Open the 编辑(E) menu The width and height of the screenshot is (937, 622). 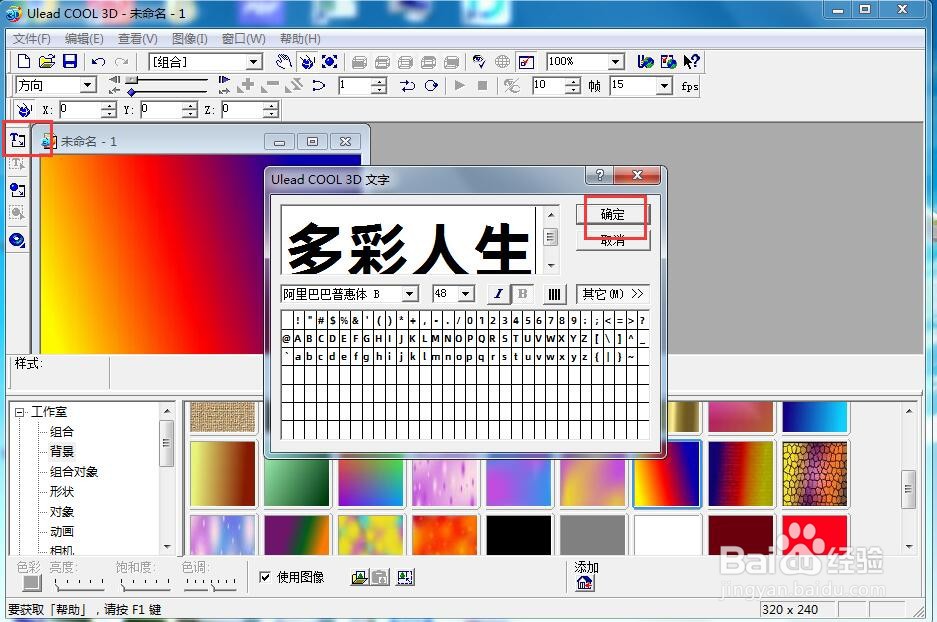pyautogui.click(x=84, y=39)
